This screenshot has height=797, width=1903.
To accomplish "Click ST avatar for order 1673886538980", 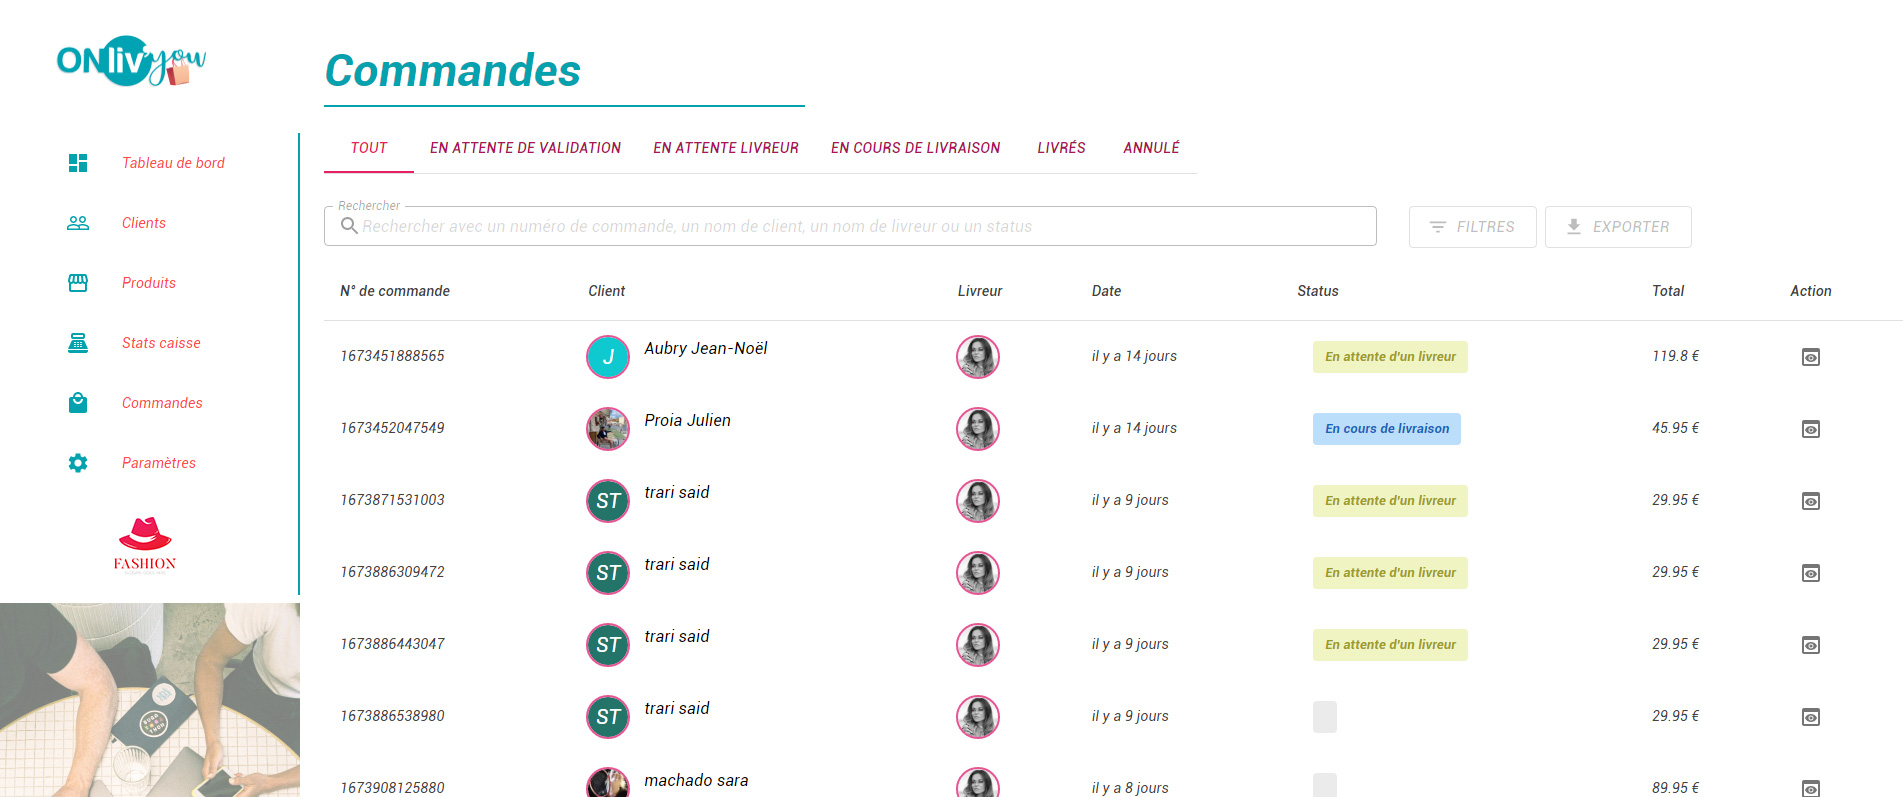I will pyautogui.click(x=608, y=717).
